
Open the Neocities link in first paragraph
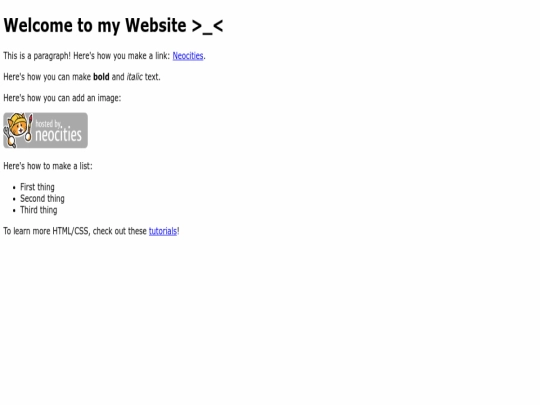coord(188,56)
